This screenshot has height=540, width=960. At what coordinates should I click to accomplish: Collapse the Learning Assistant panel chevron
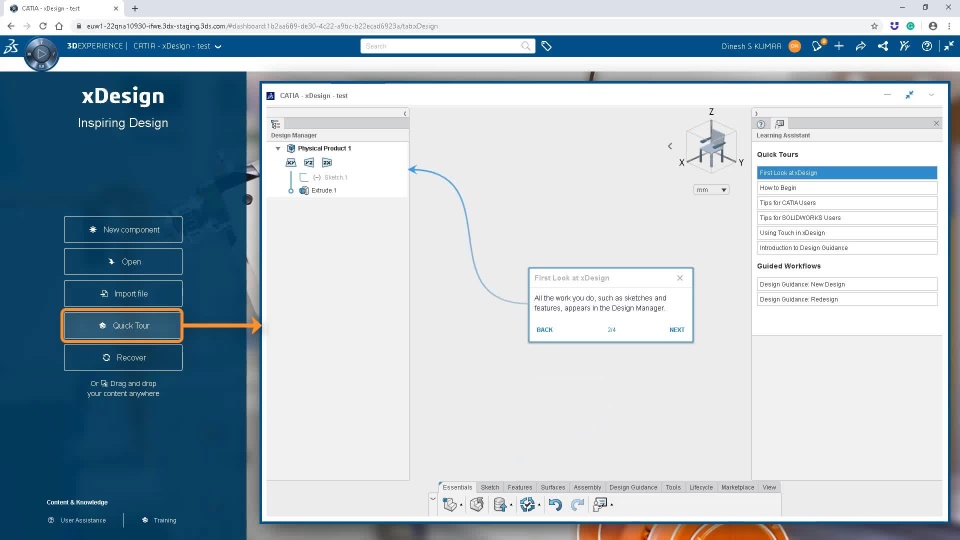click(756, 113)
